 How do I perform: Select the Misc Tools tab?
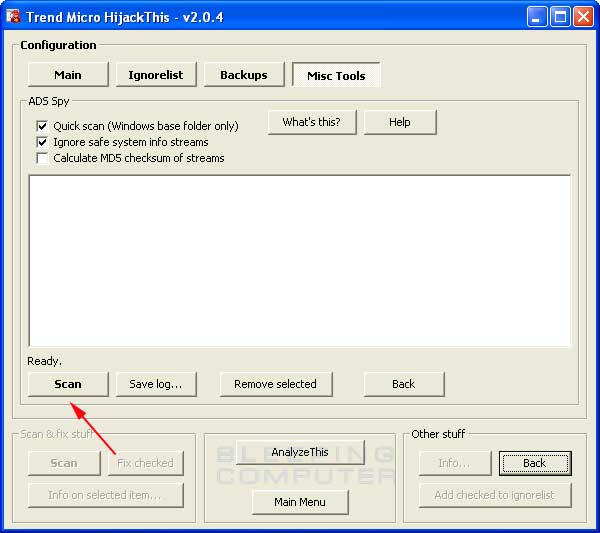[336, 75]
